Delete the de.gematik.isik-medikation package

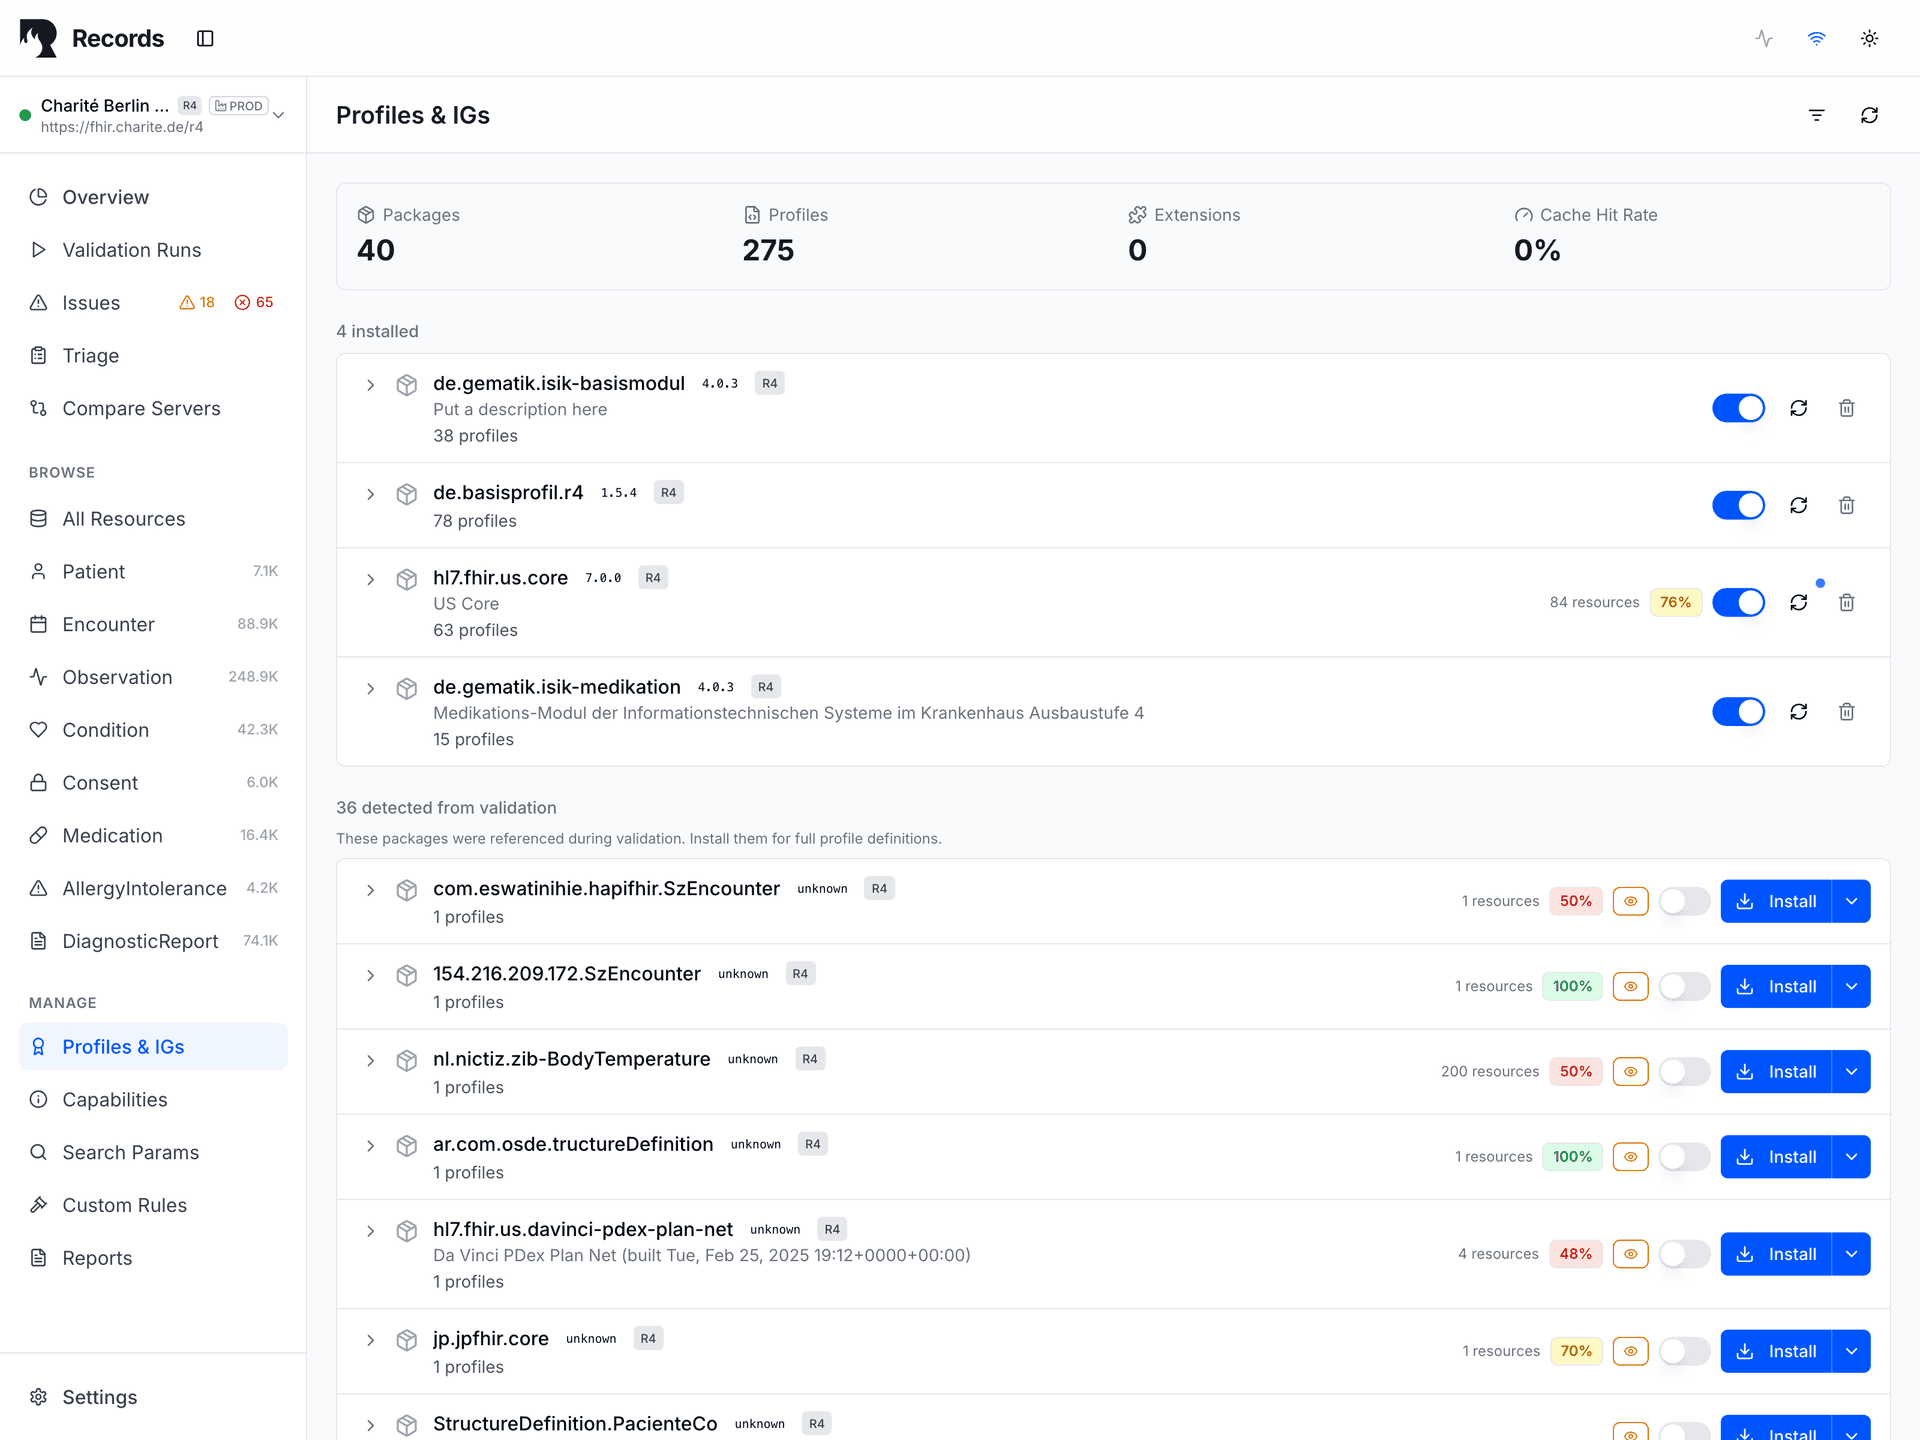pyautogui.click(x=1846, y=711)
